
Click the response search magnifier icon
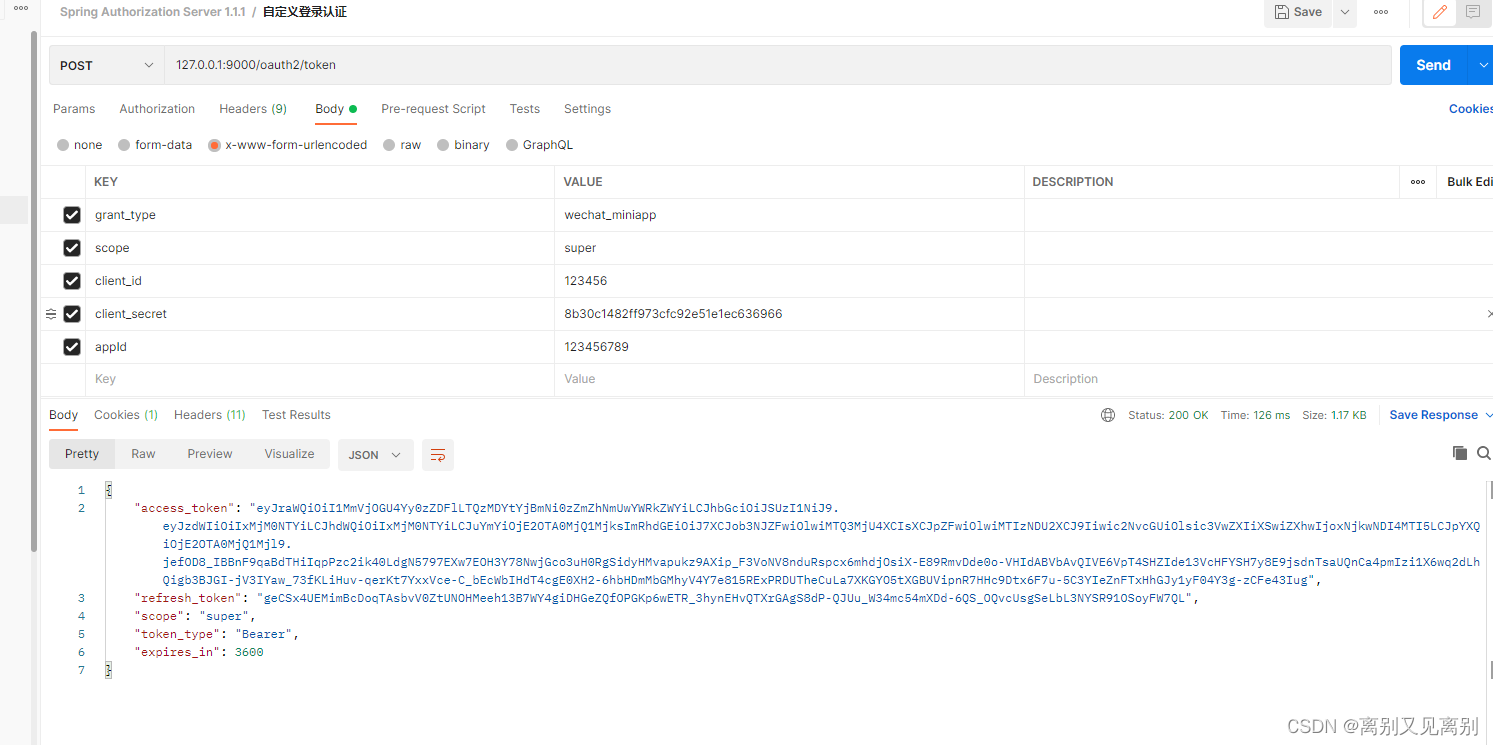(1484, 453)
